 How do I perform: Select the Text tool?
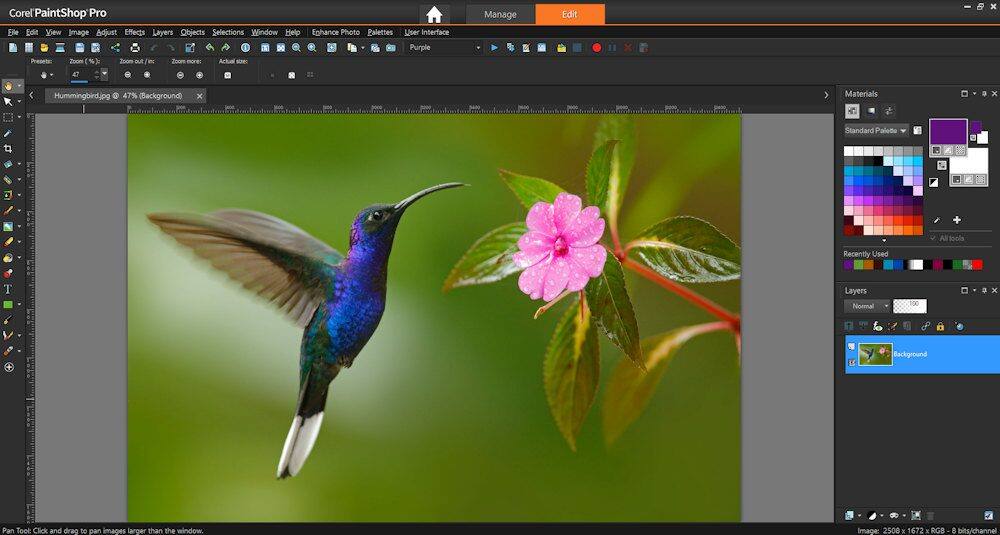pos(8,289)
